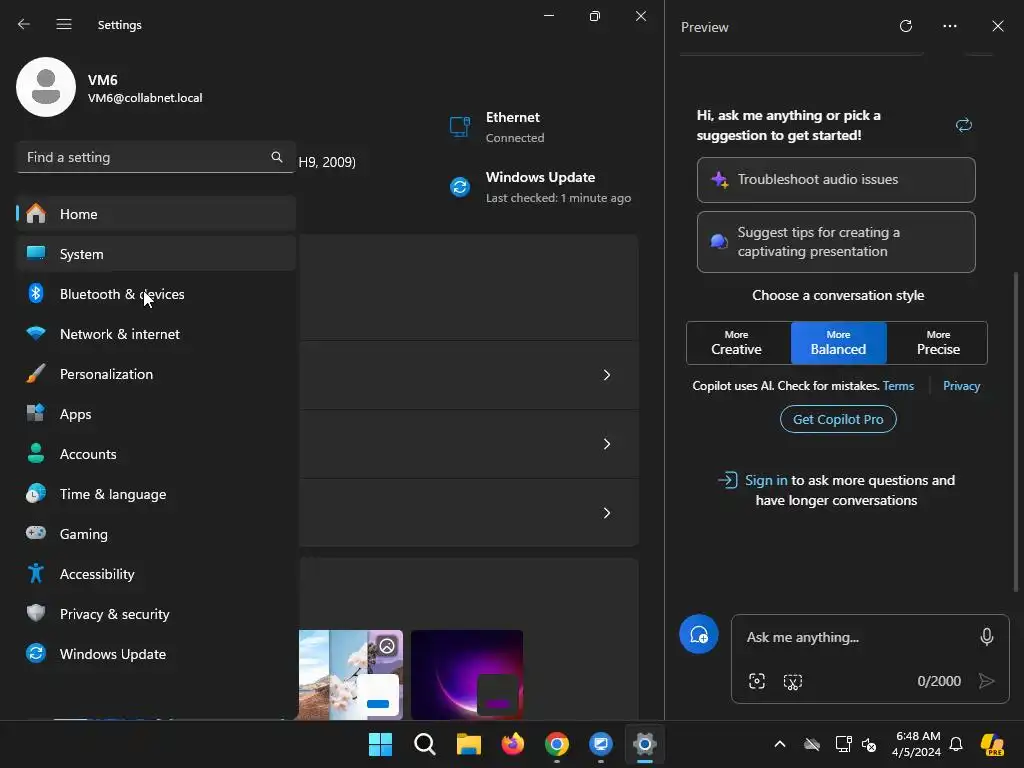1024x768 pixels.
Task: Click the muted volume tray icon
Action: click(x=869, y=744)
